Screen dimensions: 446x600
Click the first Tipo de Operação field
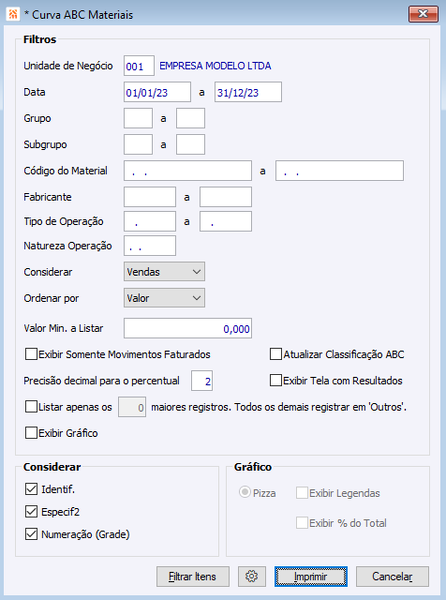(x=150, y=221)
